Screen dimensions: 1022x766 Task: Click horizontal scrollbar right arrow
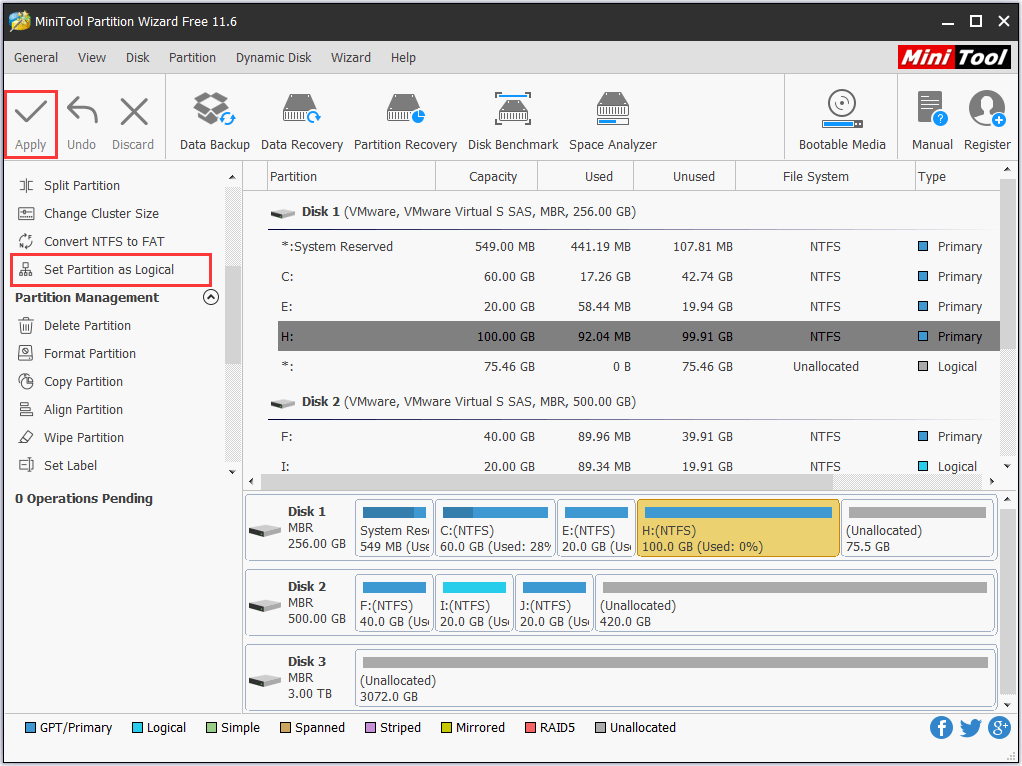[991, 482]
